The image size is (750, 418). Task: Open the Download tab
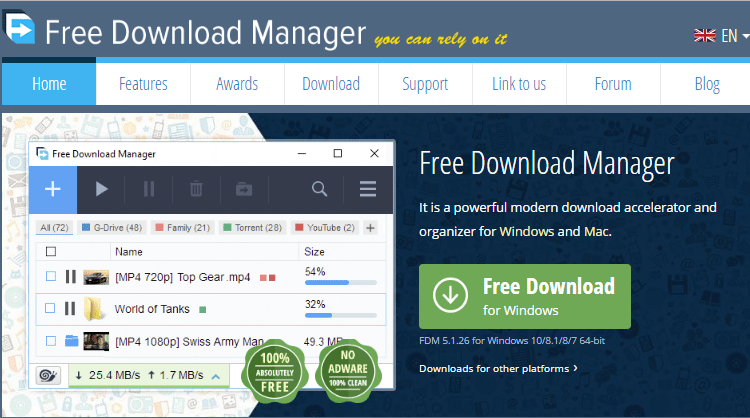click(x=331, y=84)
